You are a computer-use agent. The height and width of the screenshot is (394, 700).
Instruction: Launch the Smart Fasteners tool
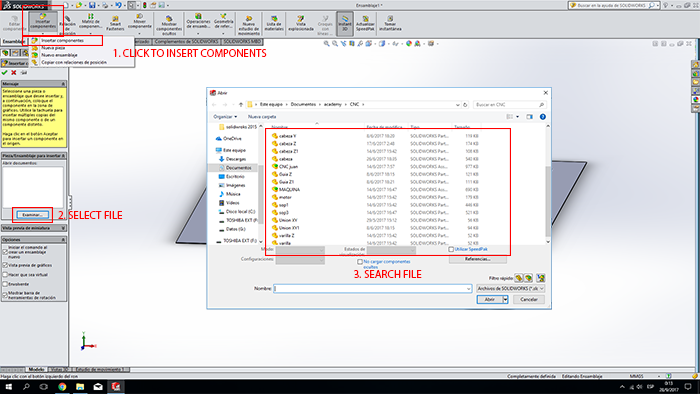coord(115,23)
